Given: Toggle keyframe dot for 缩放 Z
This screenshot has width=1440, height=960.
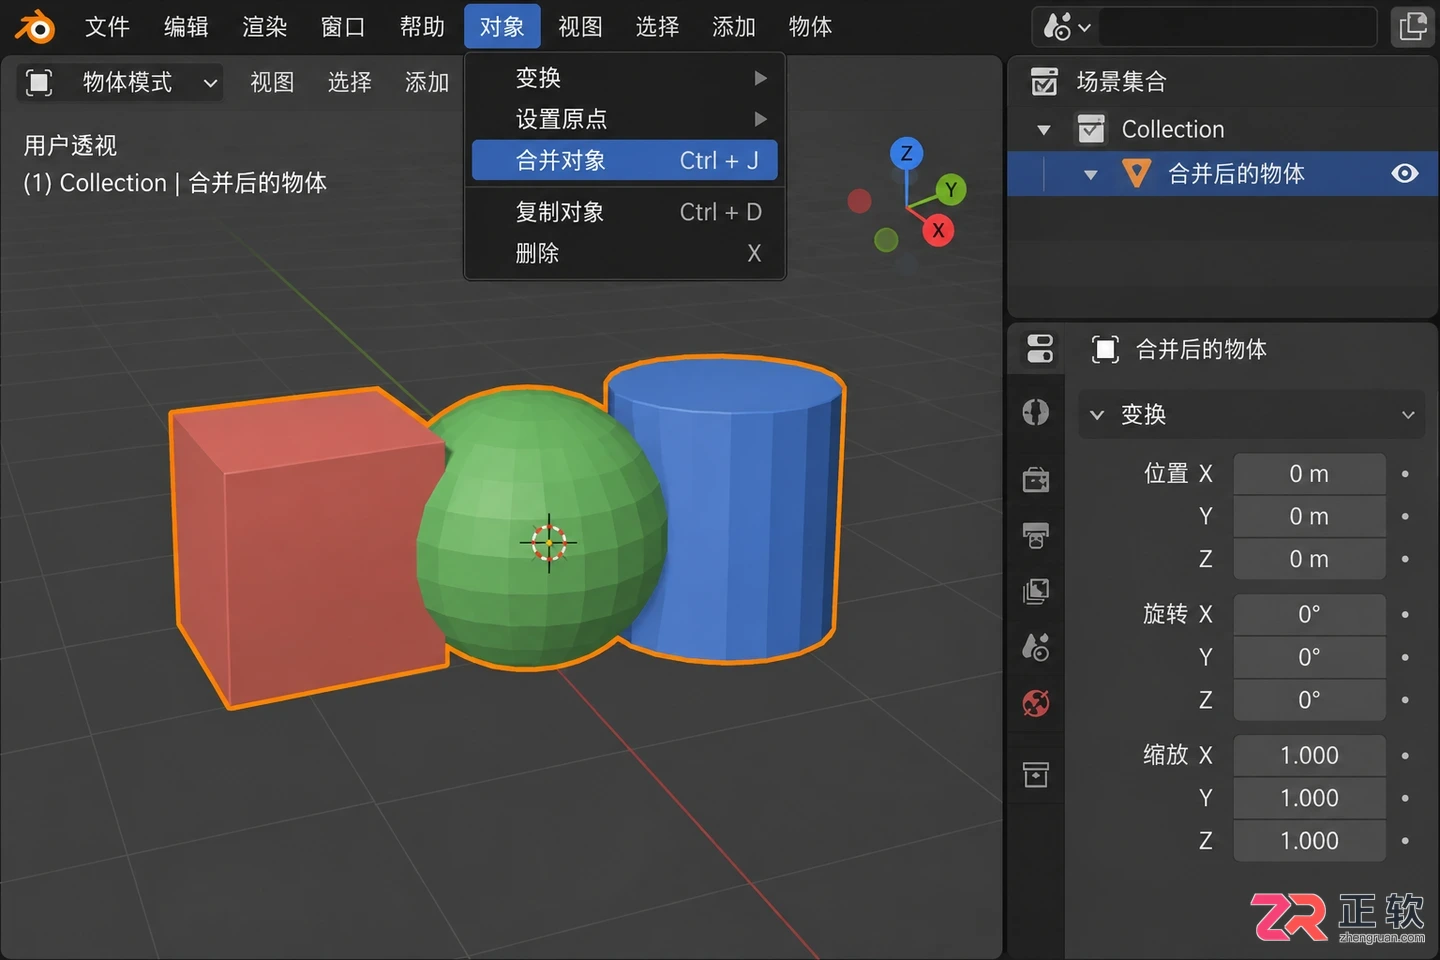Looking at the screenshot, I should pyautogui.click(x=1405, y=840).
